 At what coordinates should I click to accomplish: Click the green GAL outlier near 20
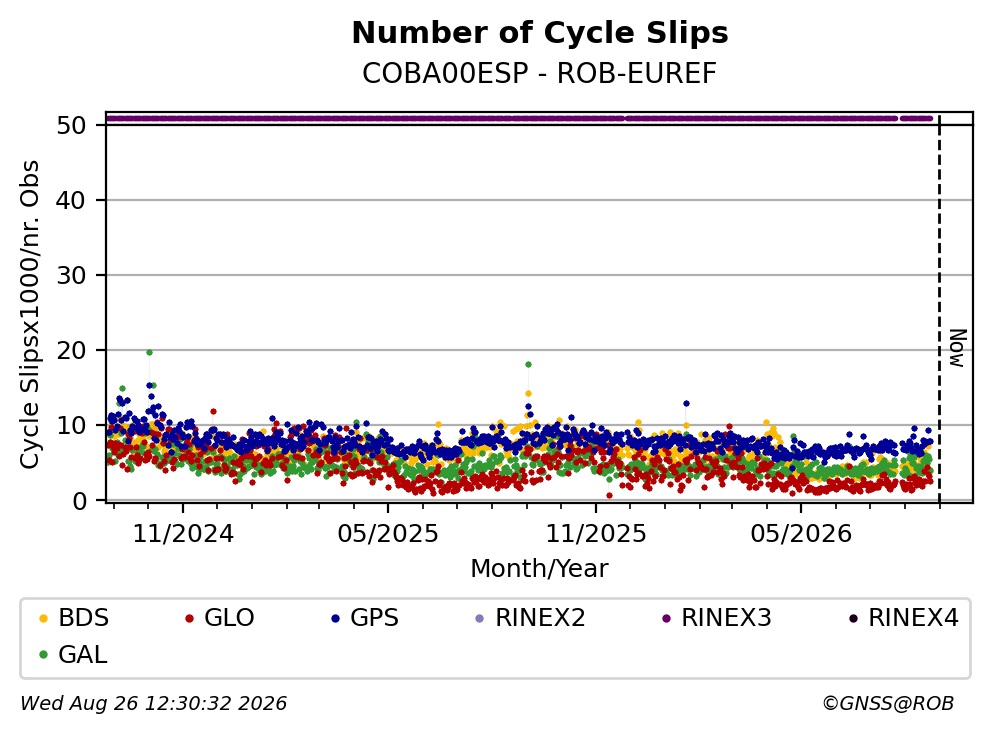point(149,352)
